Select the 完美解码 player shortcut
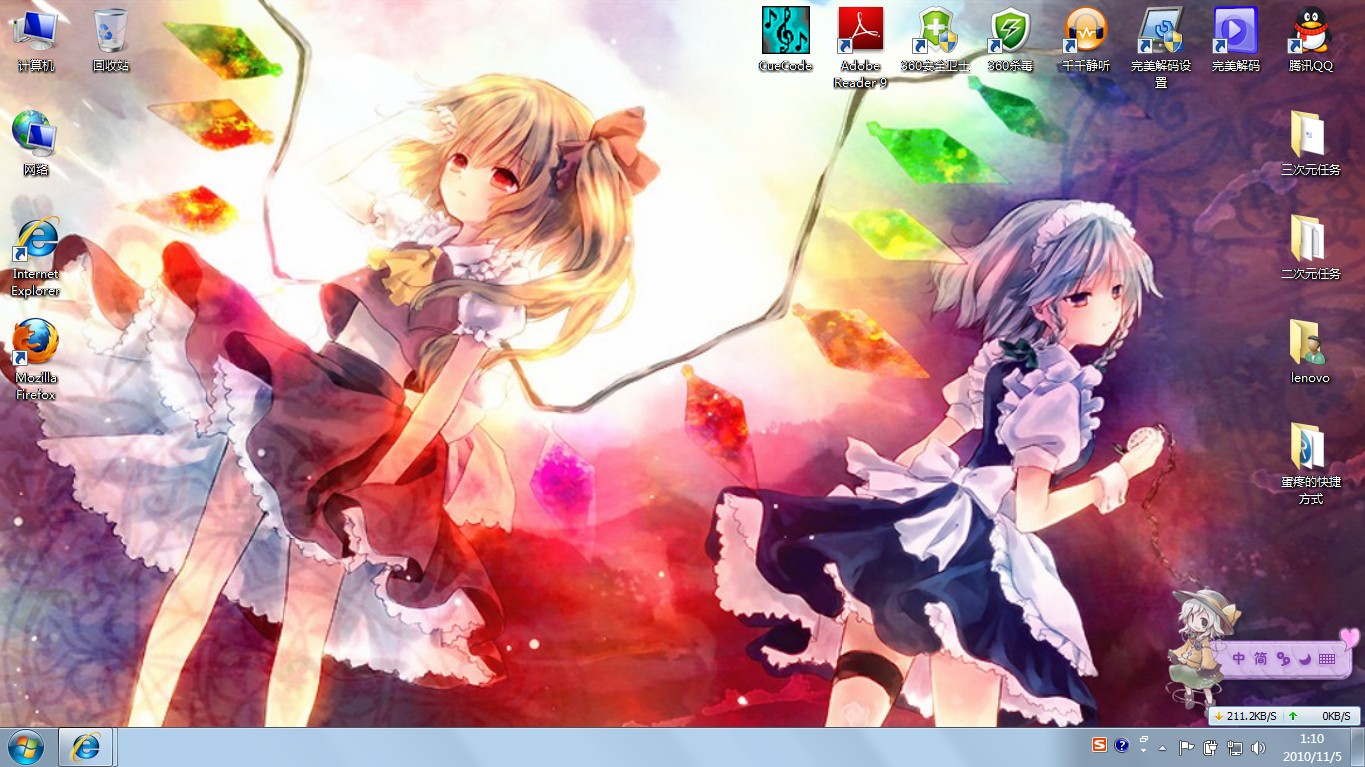The height and width of the screenshot is (767, 1365). click(x=1236, y=38)
